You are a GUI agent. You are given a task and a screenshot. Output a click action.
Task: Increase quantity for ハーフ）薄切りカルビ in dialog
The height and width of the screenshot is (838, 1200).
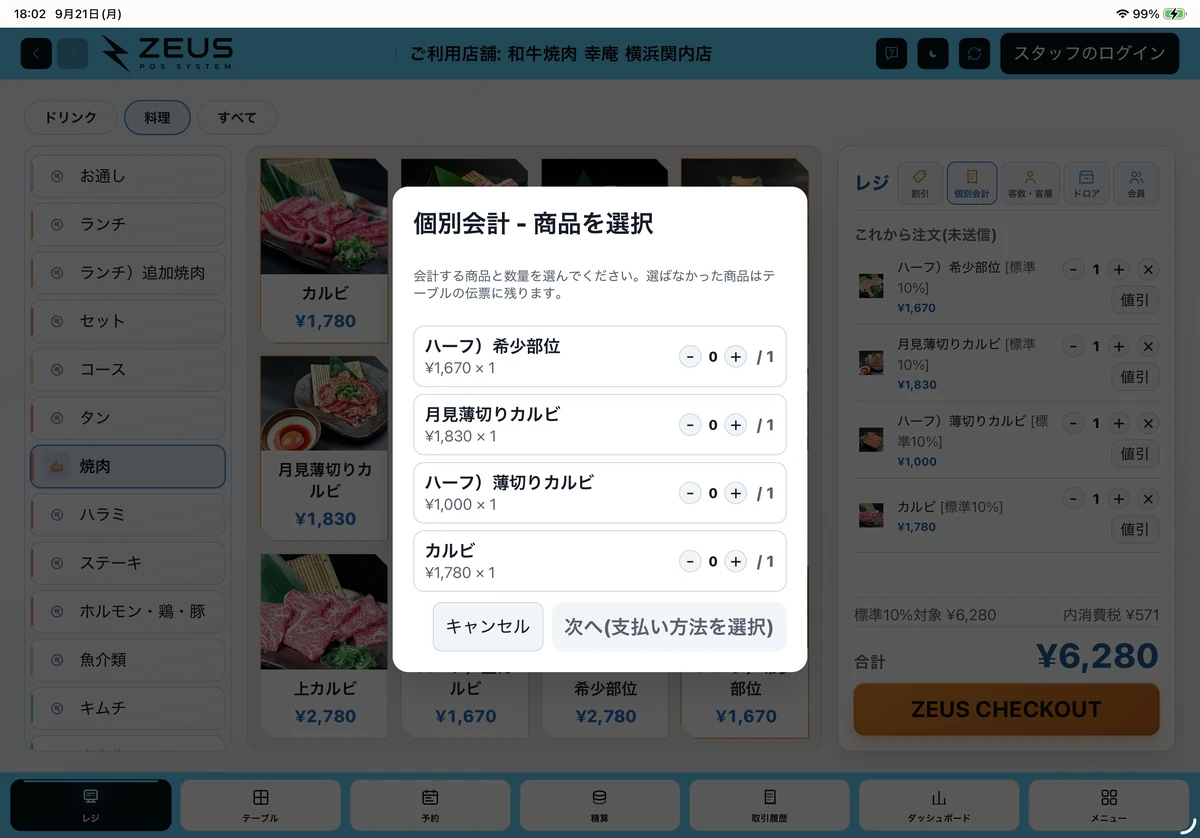pyautogui.click(x=736, y=493)
